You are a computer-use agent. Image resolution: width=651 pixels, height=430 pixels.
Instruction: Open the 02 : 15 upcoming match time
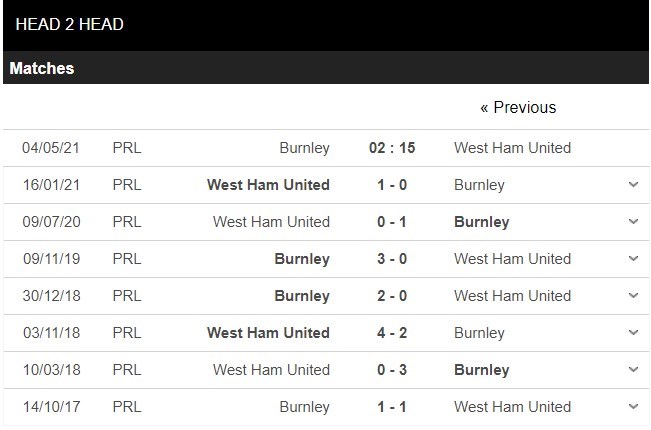coord(392,148)
